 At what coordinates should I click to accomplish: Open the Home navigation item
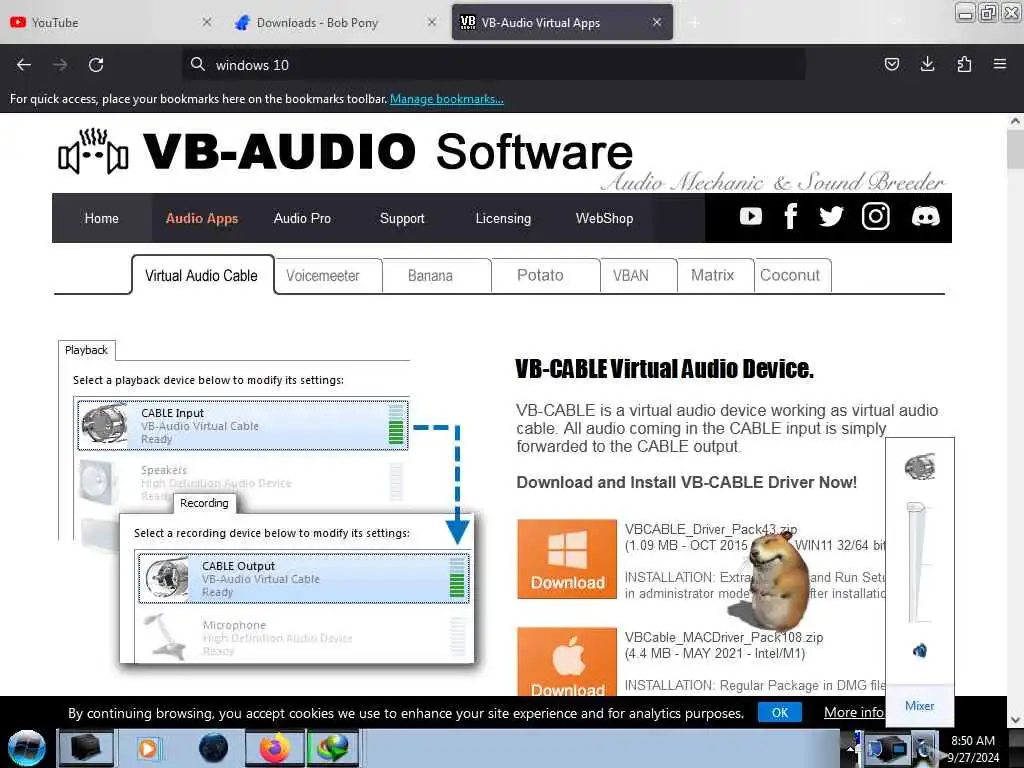[101, 218]
